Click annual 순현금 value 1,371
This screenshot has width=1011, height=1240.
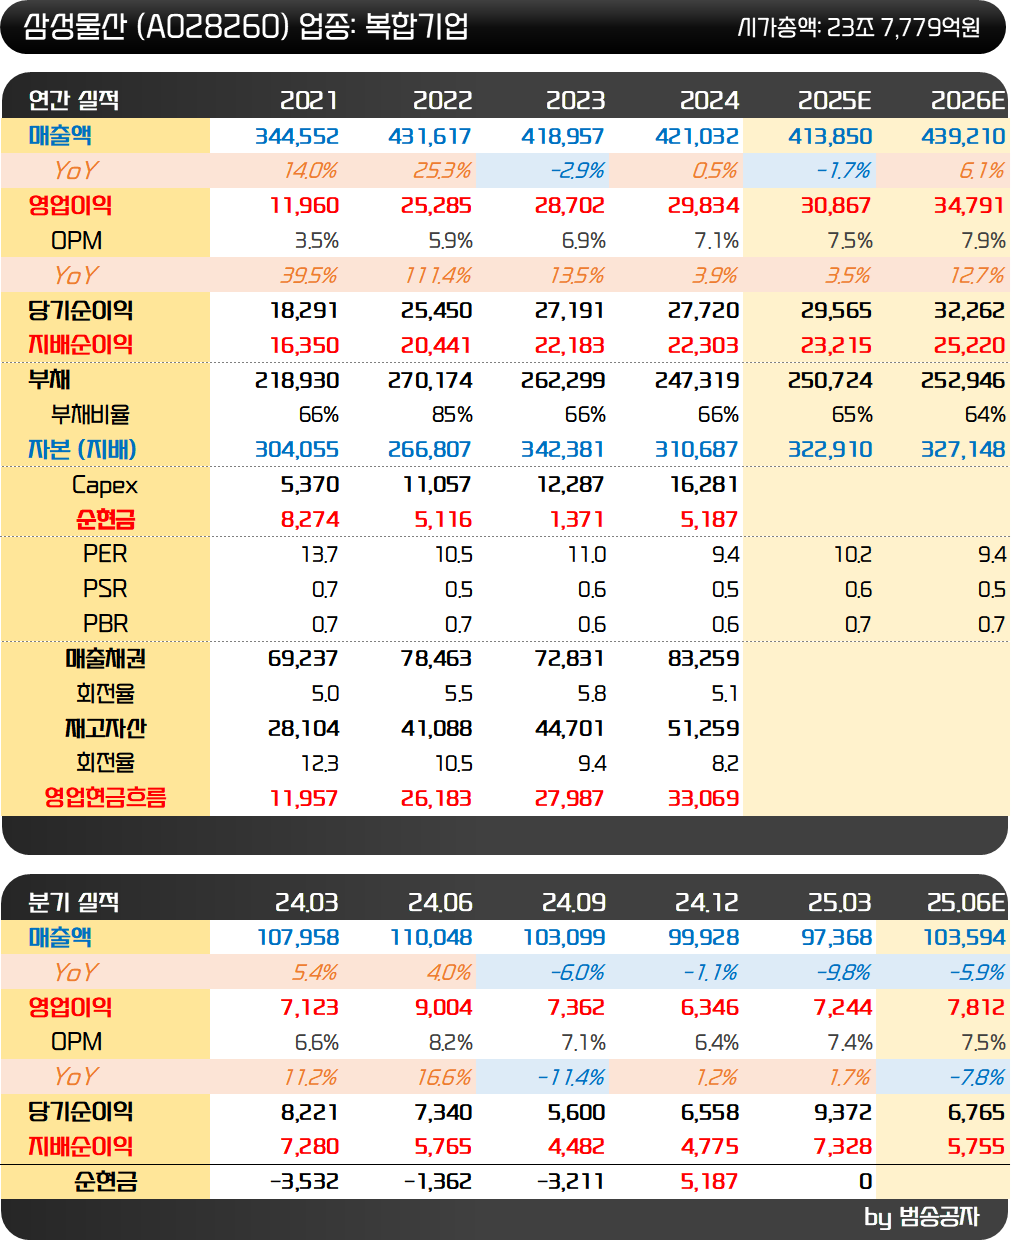click(577, 520)
